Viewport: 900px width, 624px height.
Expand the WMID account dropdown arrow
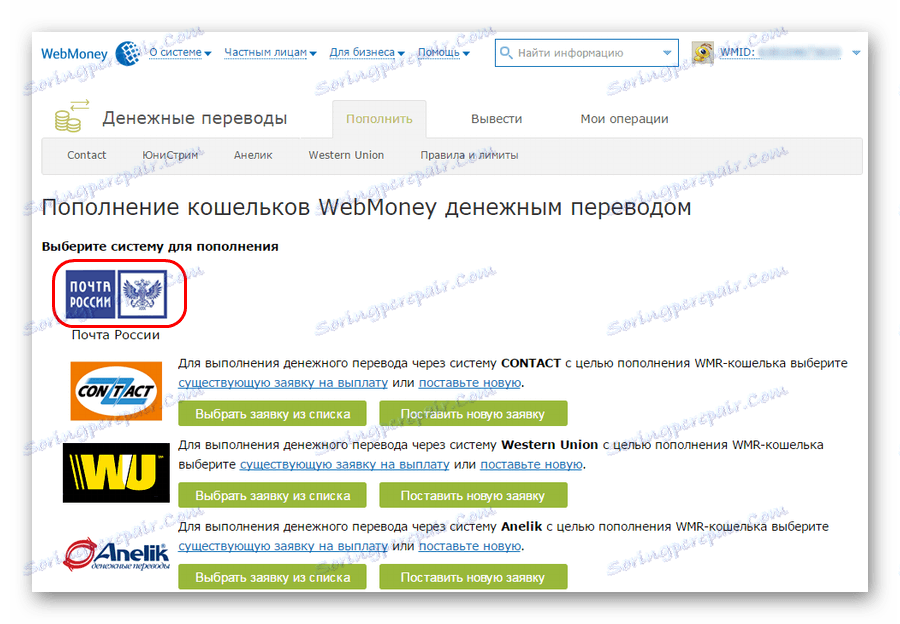[856, 53]
